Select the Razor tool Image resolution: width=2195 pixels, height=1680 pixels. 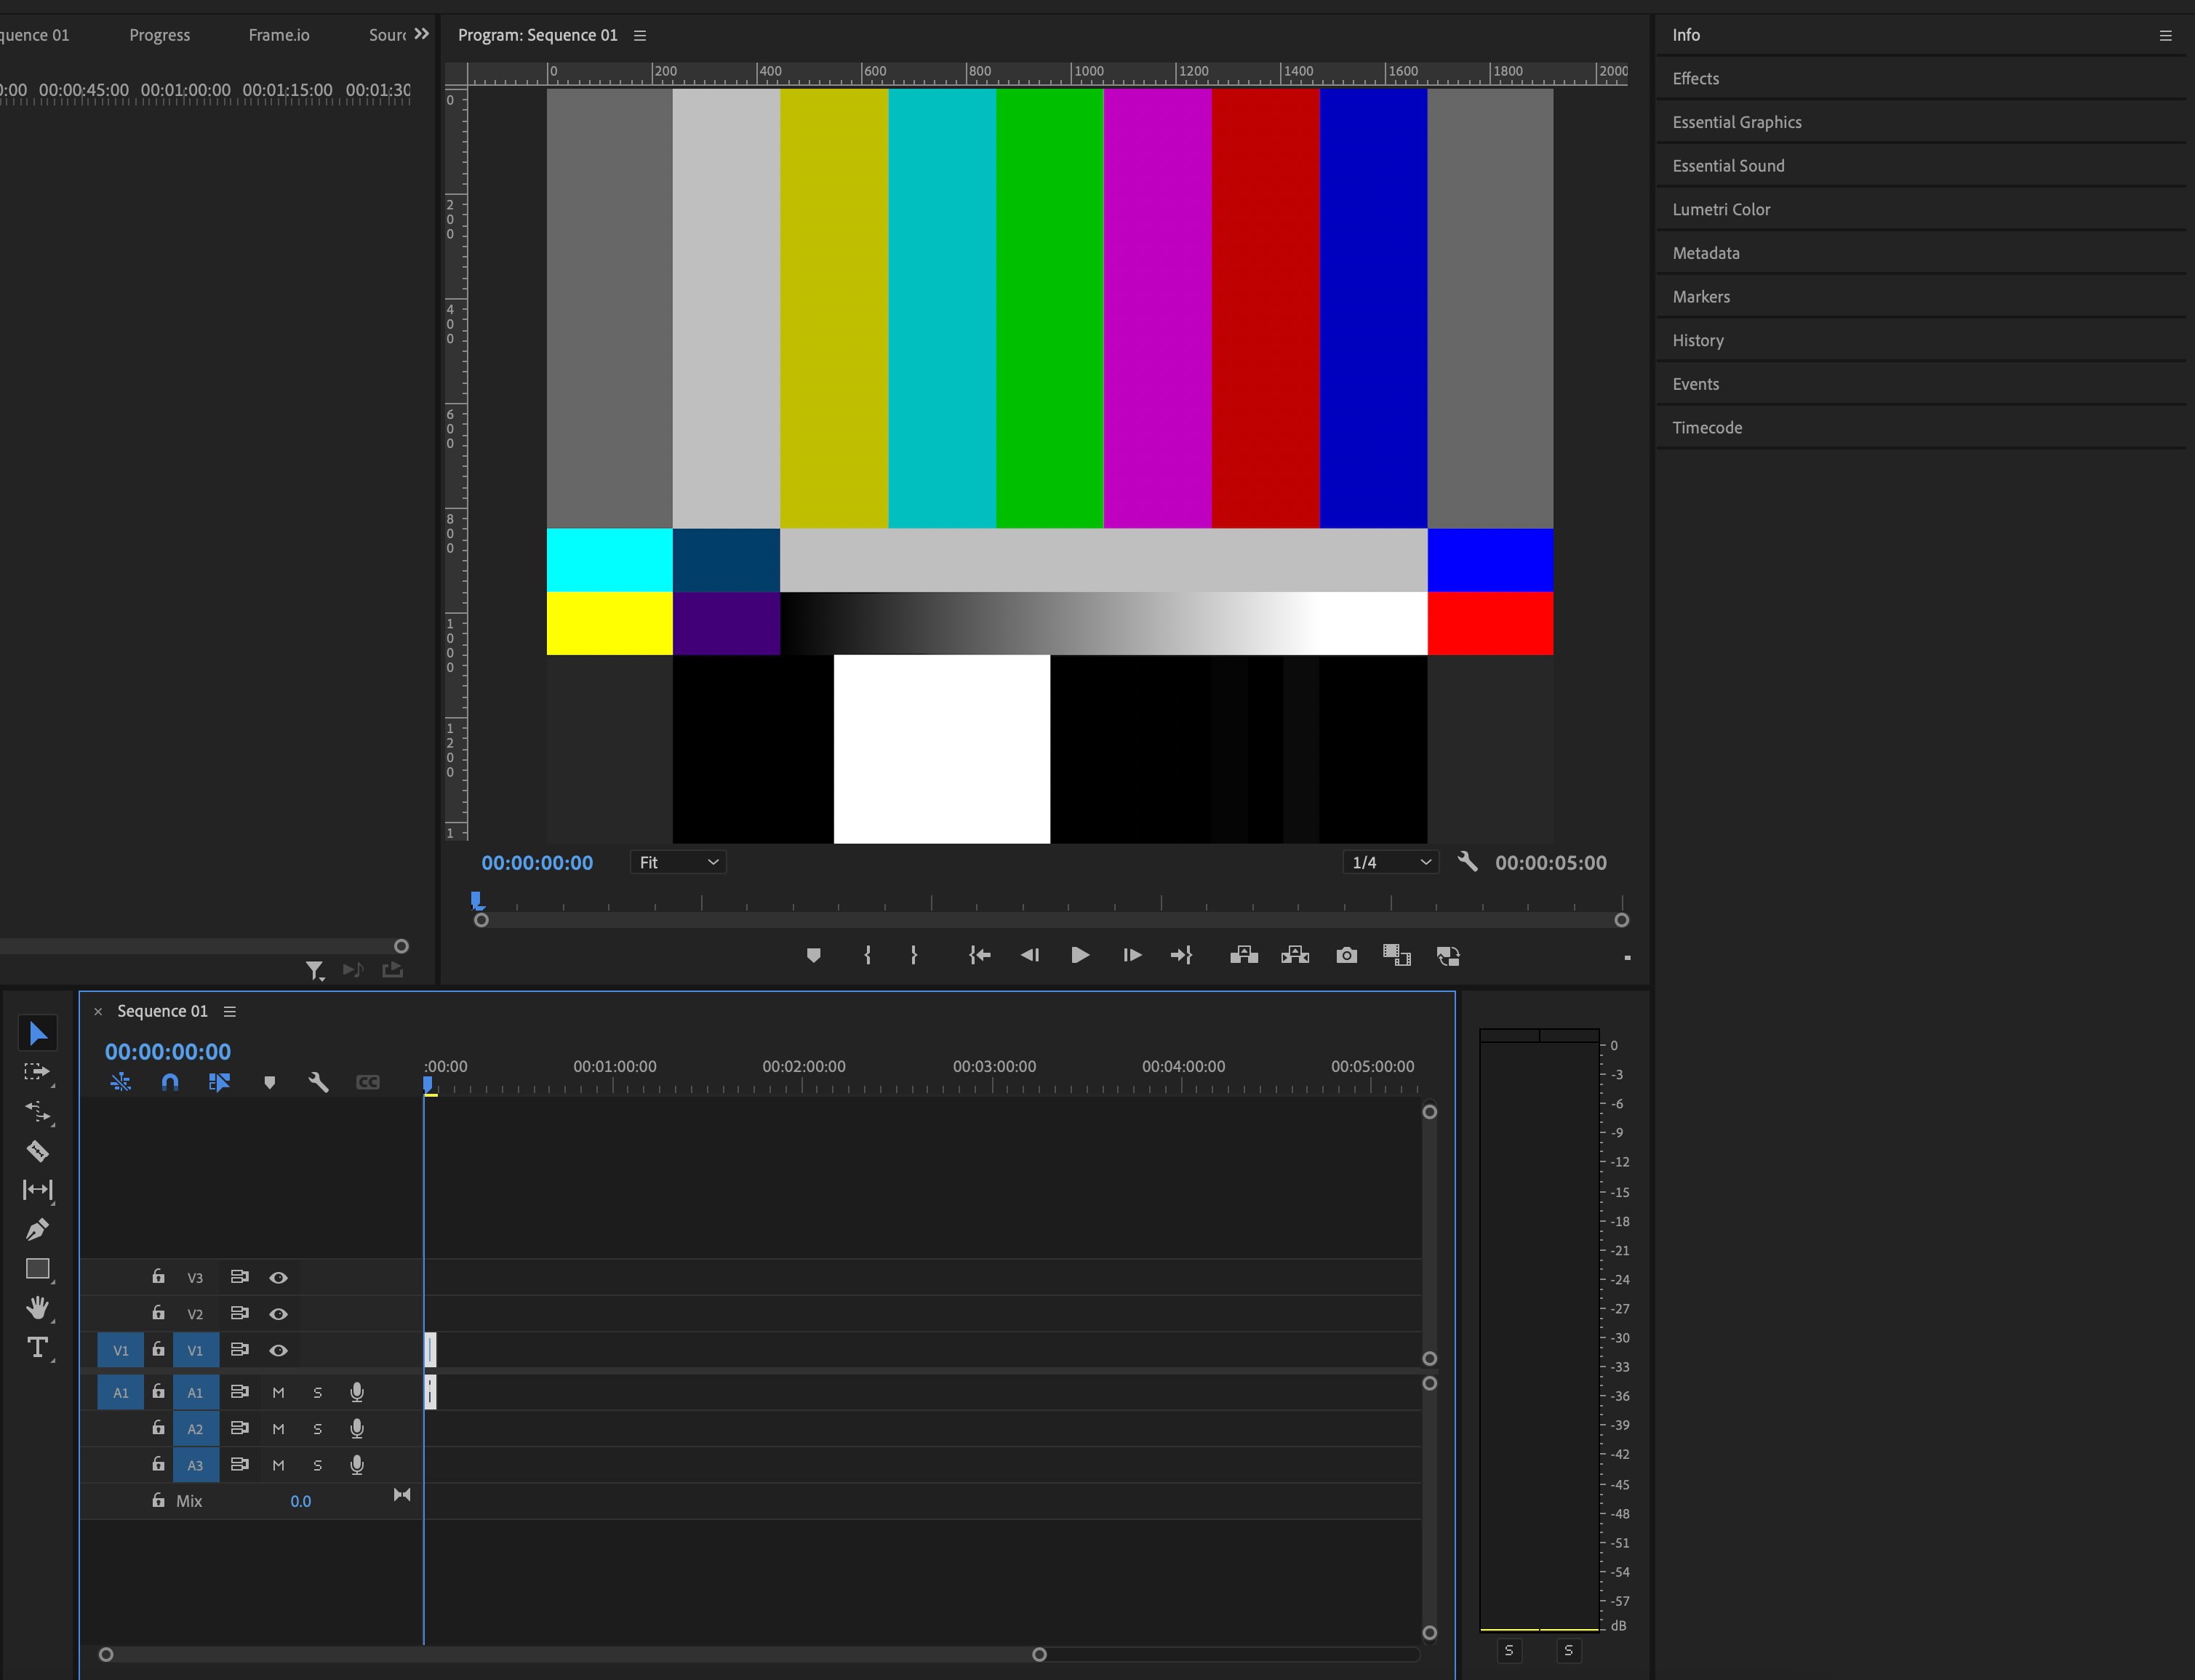pyautogui.click(x=38, y=1151)
